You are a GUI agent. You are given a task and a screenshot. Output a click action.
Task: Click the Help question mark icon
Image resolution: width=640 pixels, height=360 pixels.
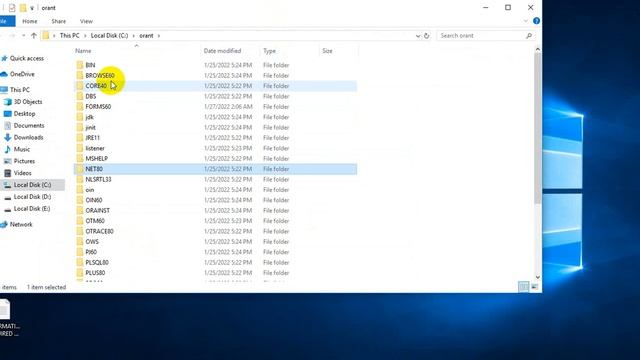536,21
